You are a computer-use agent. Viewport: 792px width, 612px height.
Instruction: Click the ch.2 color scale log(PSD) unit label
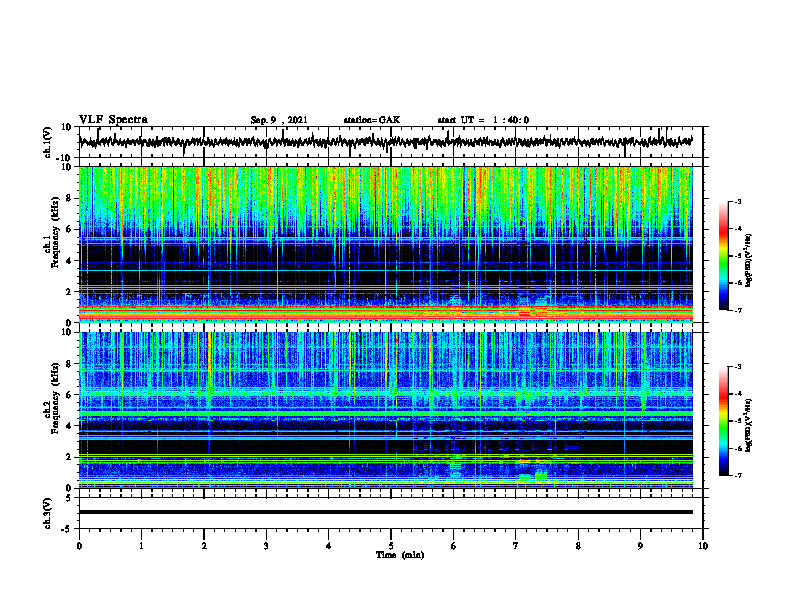(x=749, y=426)
